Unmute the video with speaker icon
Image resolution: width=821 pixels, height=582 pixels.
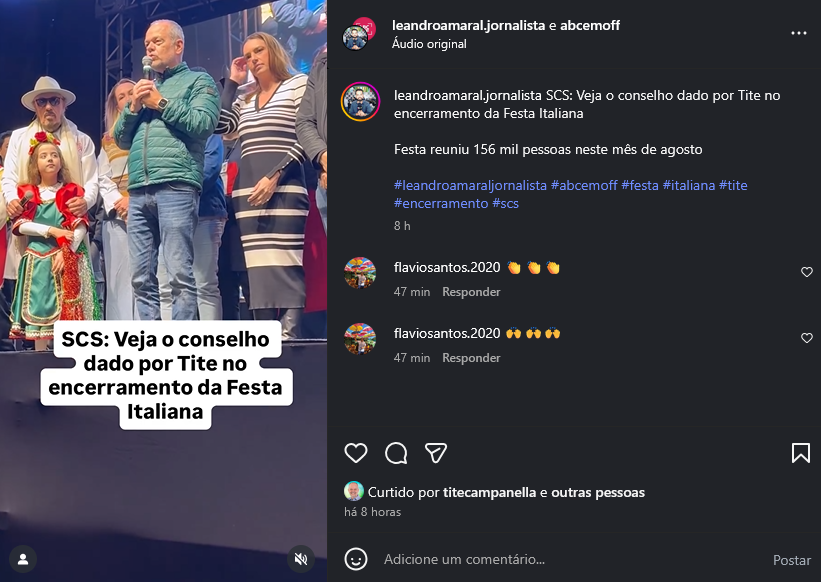pyautogui.click(x=301, y=559)
